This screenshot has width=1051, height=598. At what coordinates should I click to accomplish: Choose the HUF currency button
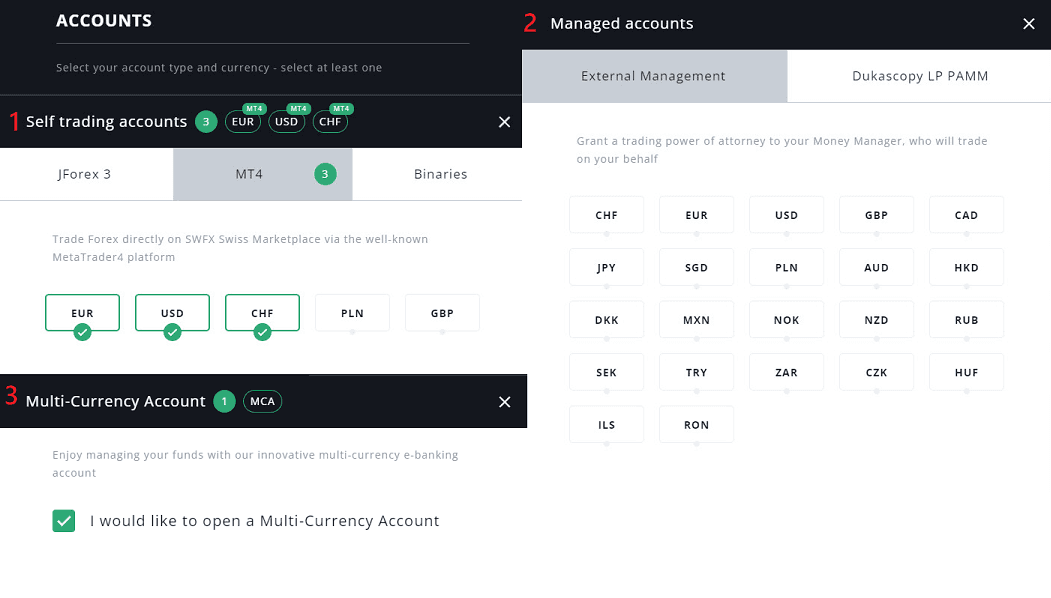click(967, 372)
